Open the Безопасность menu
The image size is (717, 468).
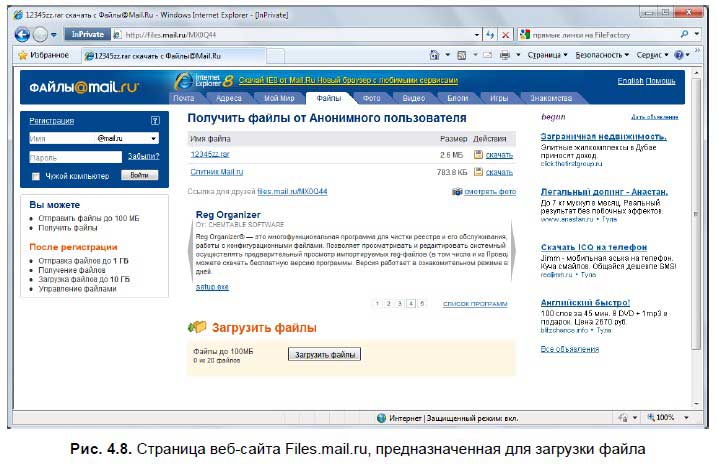click(602, 55)
